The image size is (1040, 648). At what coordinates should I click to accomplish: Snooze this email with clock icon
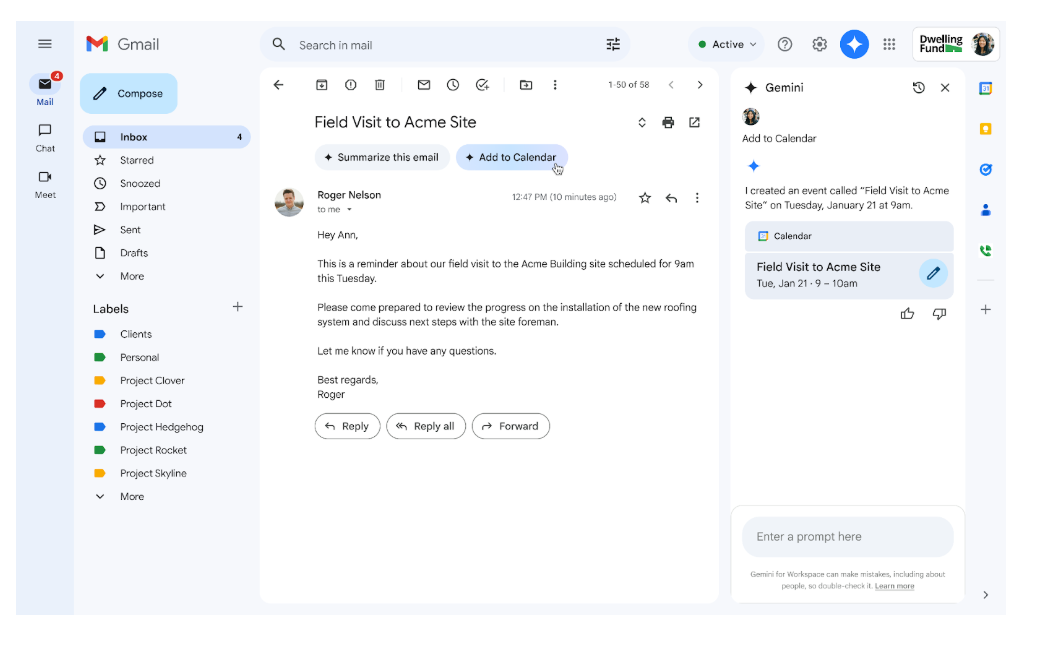pyautogui.click(x=453, y=85)
